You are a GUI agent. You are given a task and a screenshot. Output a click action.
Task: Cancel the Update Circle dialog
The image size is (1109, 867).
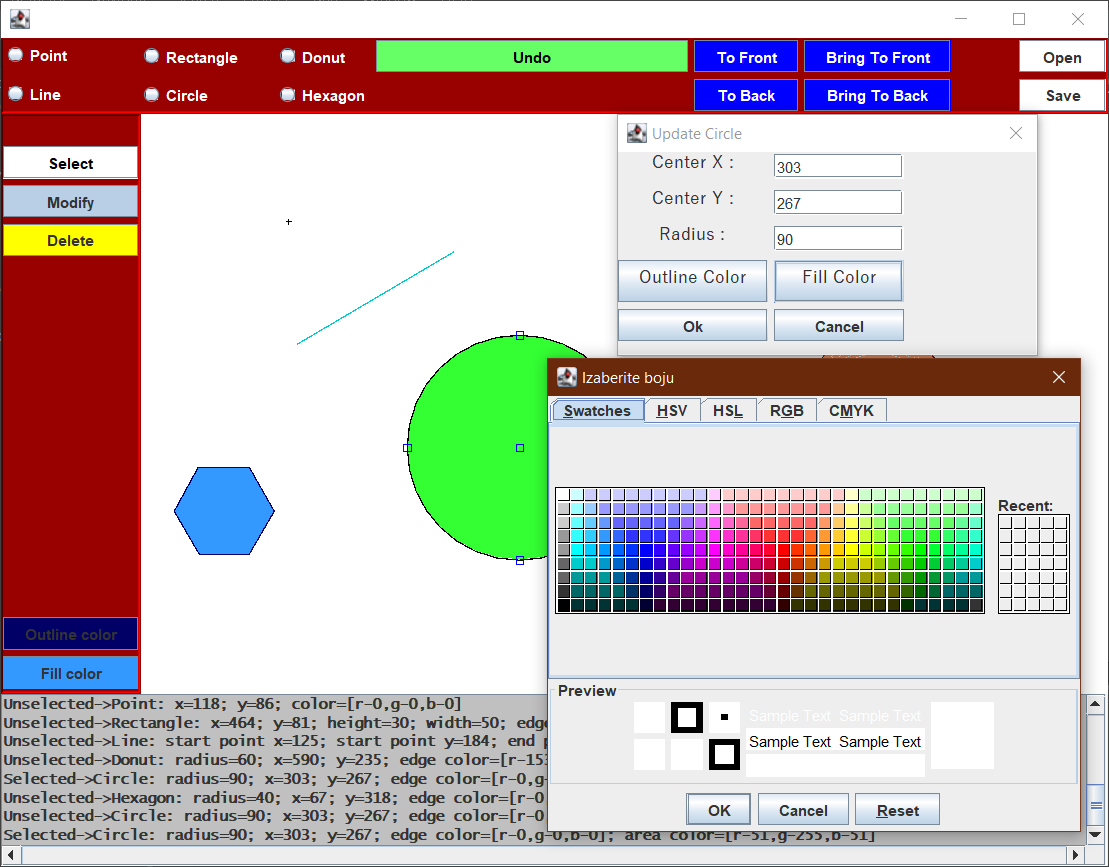click(839, 326)
